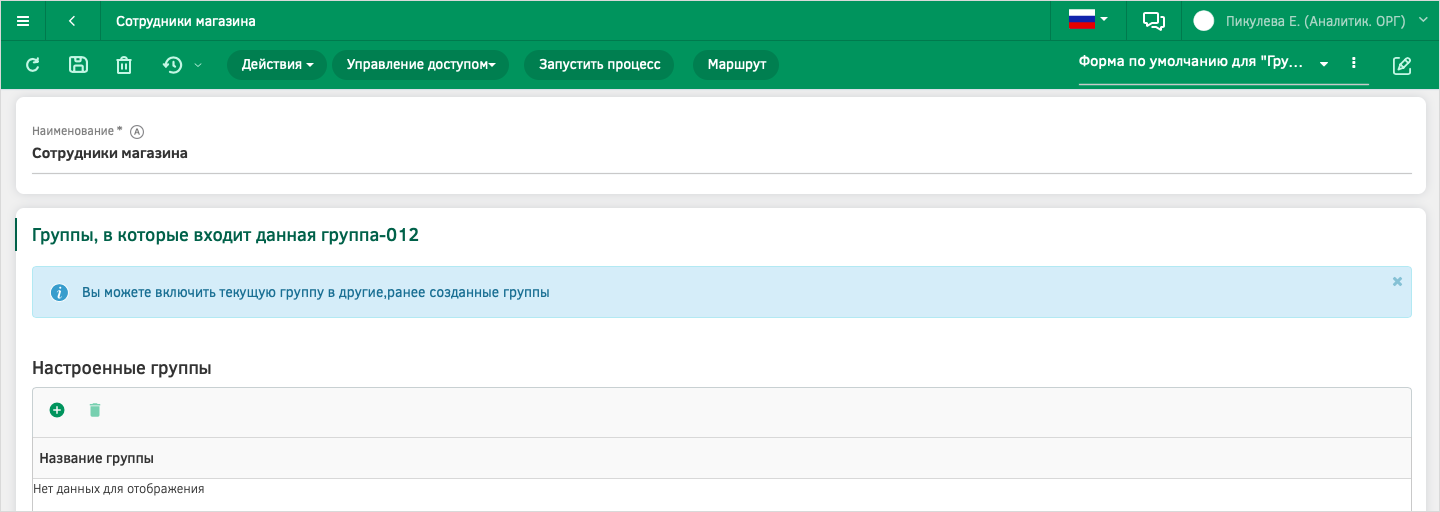Open the Действия dropdown menu
The height and width of the screenshot is (512, 1440).
pos(277,65)
